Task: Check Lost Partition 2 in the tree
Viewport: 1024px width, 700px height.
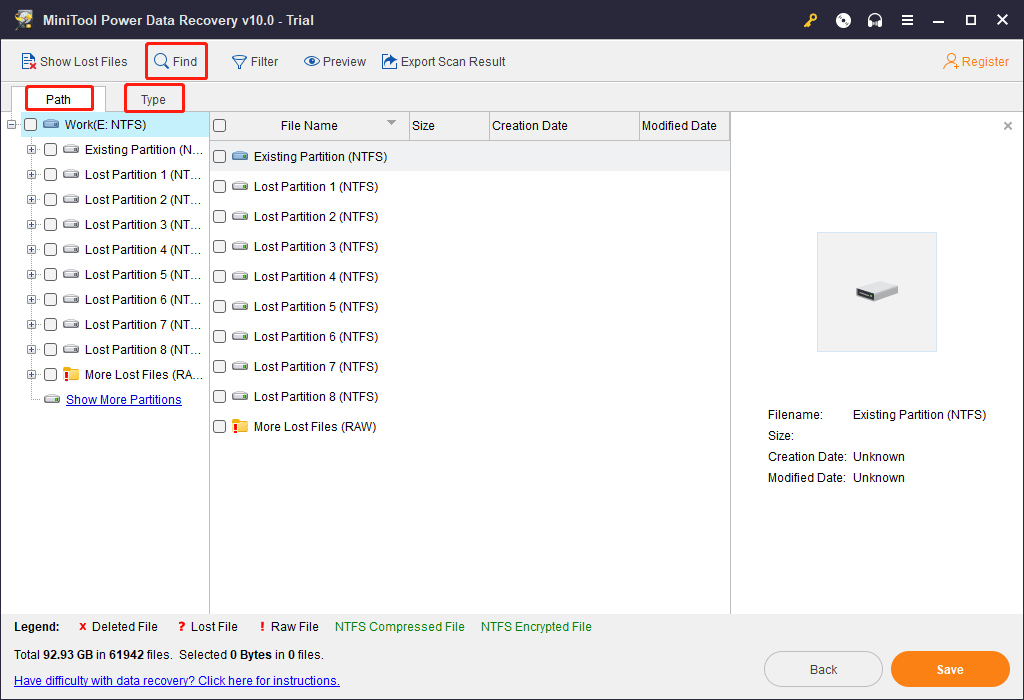Action: point(50,199)
